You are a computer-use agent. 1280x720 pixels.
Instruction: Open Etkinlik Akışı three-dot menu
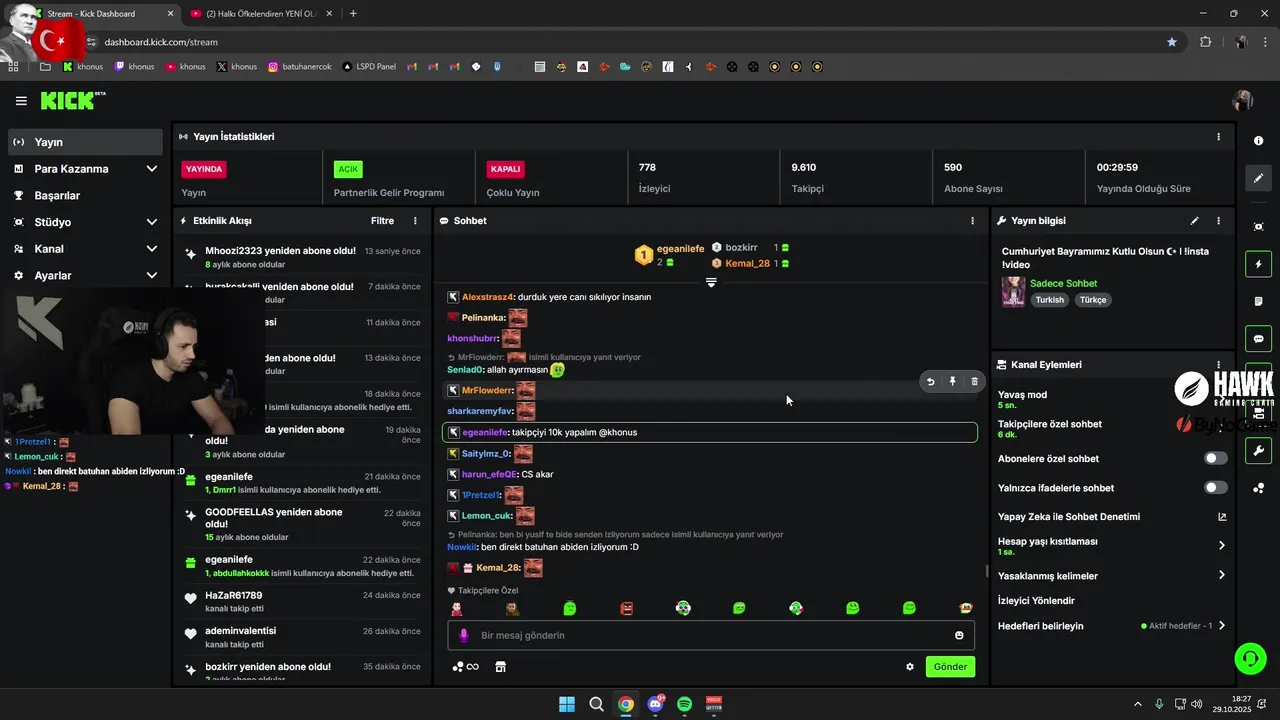pyautogui.click(x=415, y=221)
